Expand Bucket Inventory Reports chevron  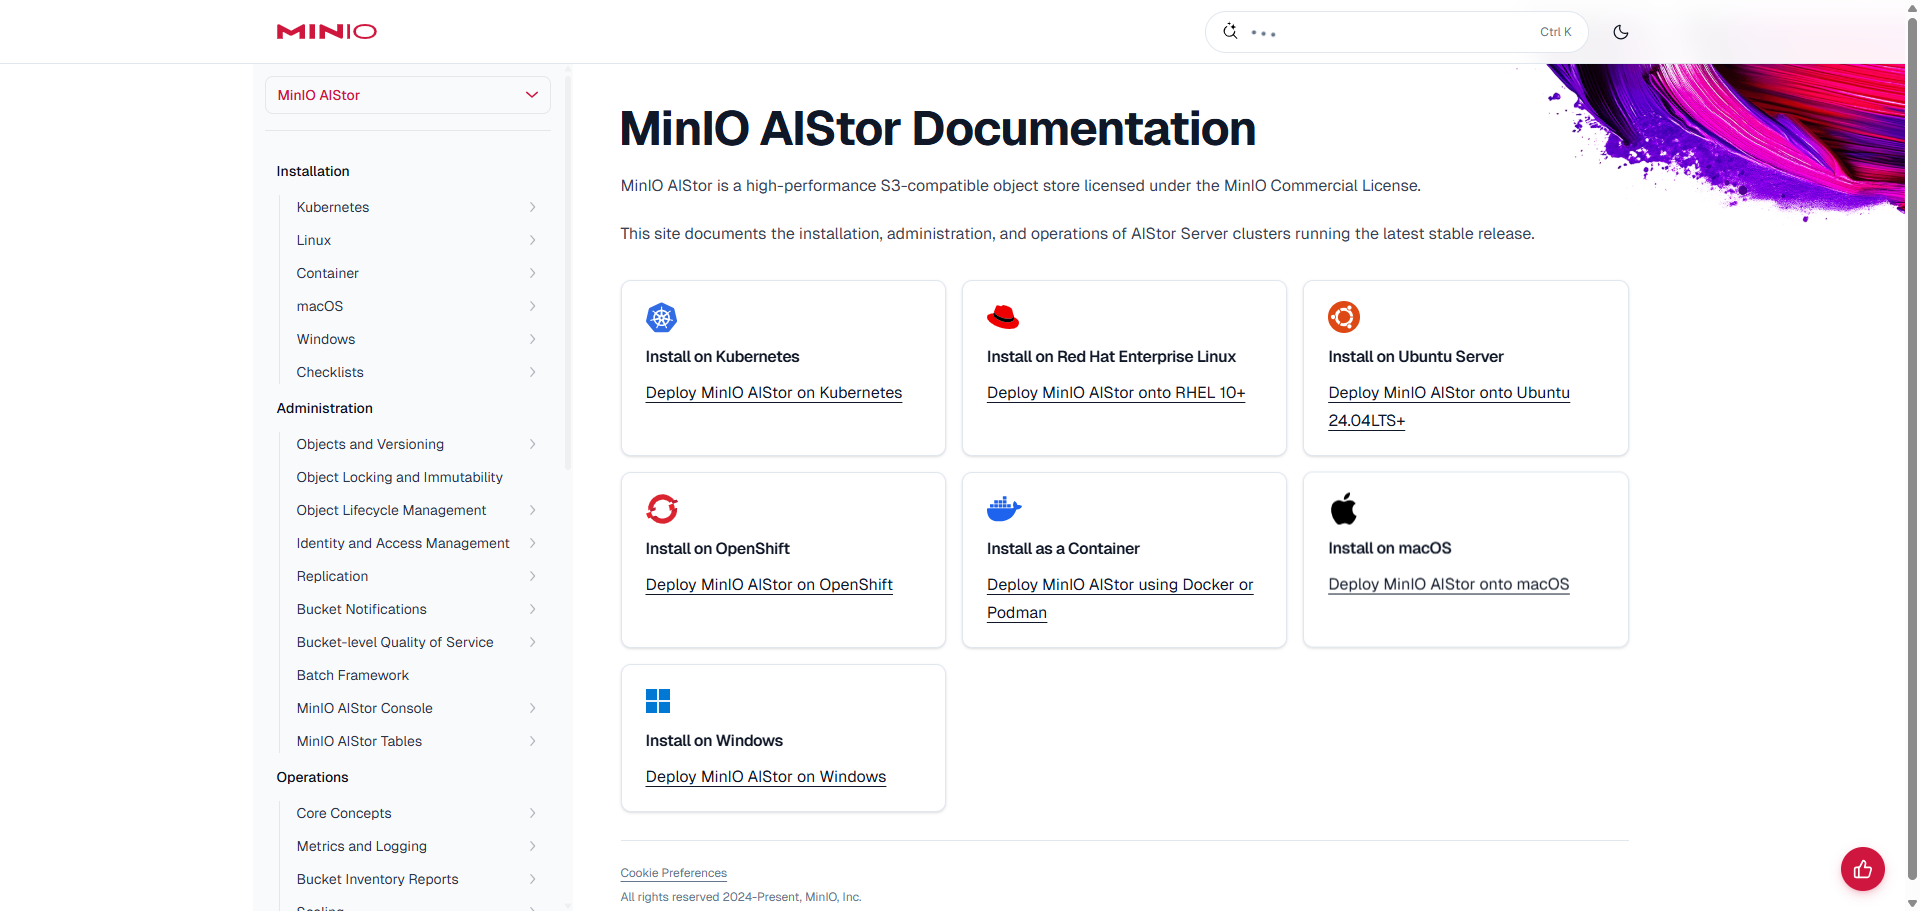(x=532, y=879)
